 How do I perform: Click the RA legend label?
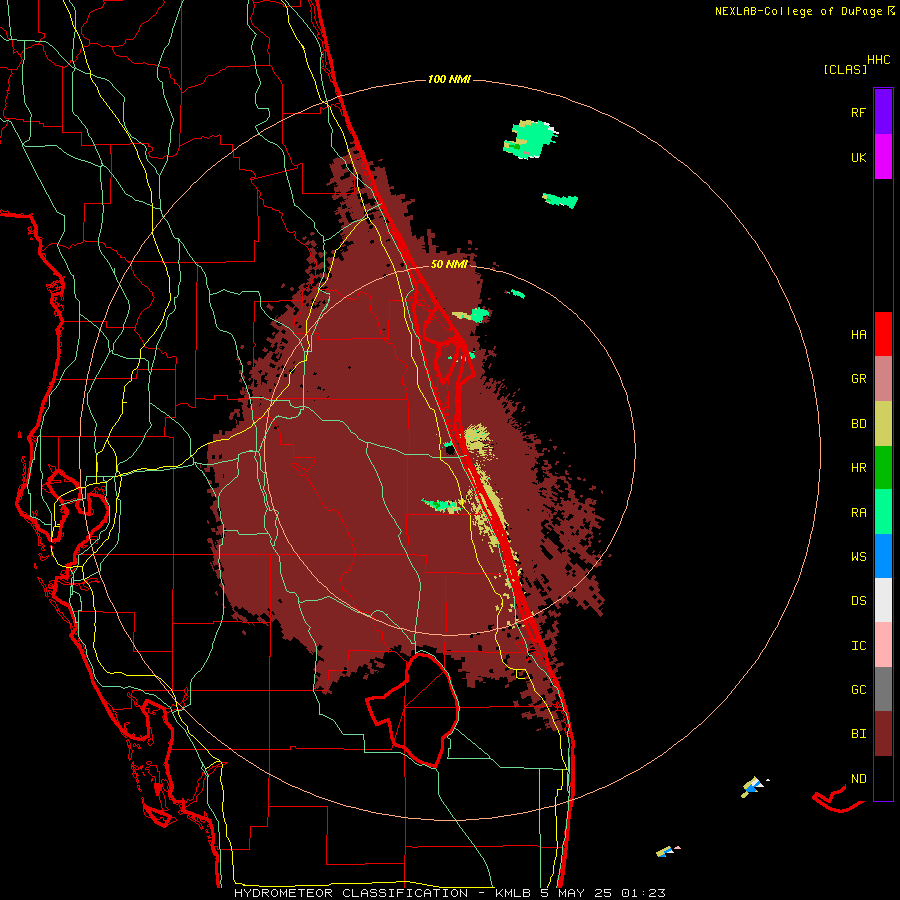click(x=858, y=513)
